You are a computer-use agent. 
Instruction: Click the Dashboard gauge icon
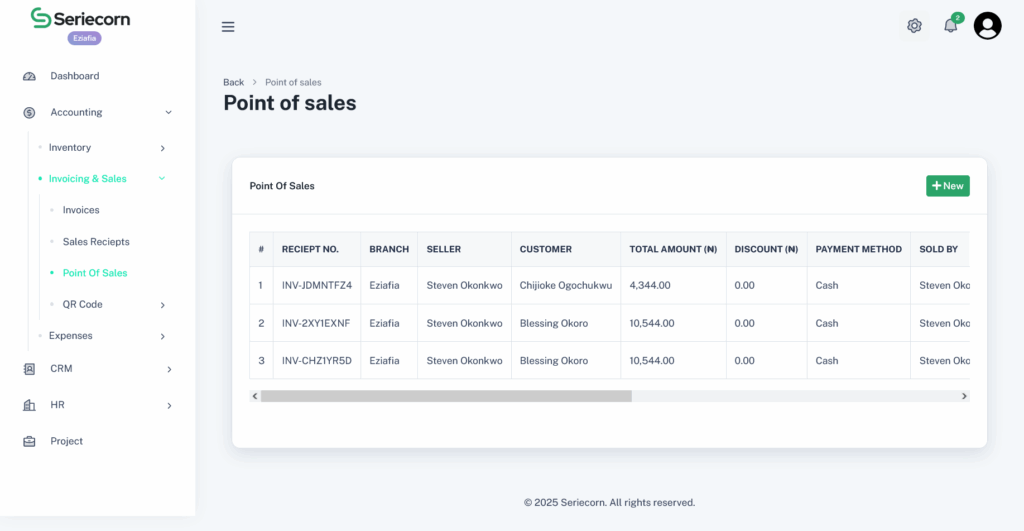[x=29, y=76]
